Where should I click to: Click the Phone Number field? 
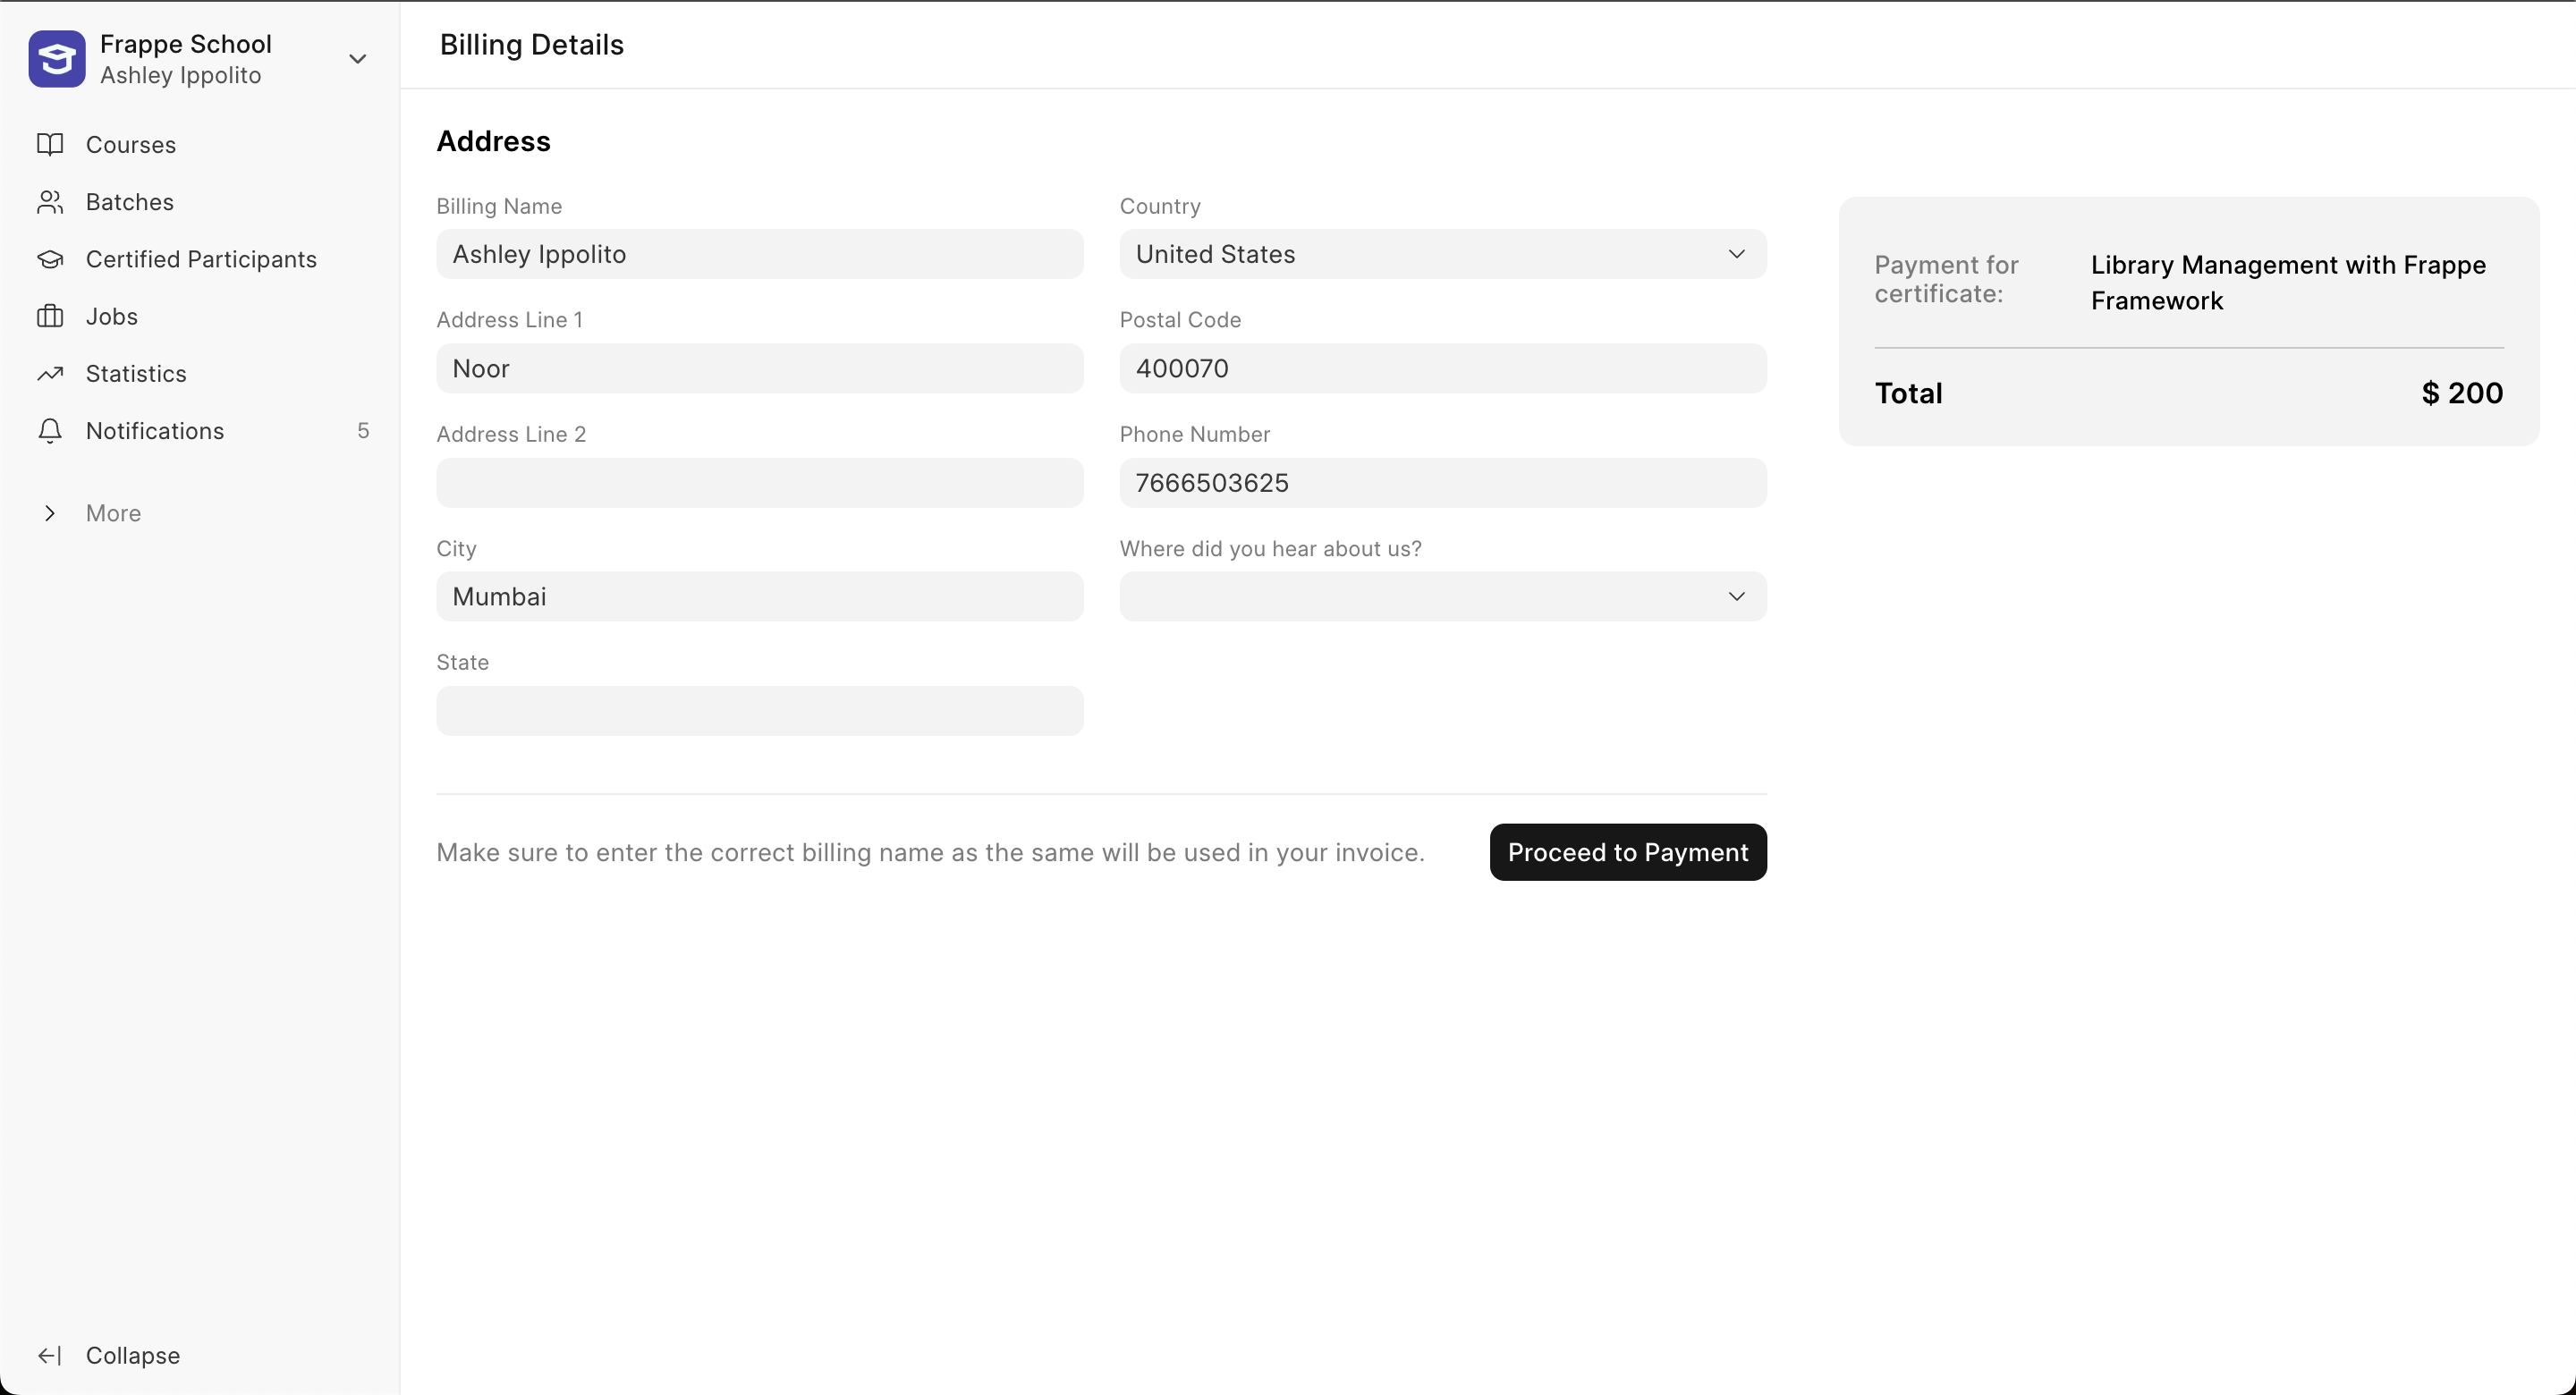(1442, 482)
